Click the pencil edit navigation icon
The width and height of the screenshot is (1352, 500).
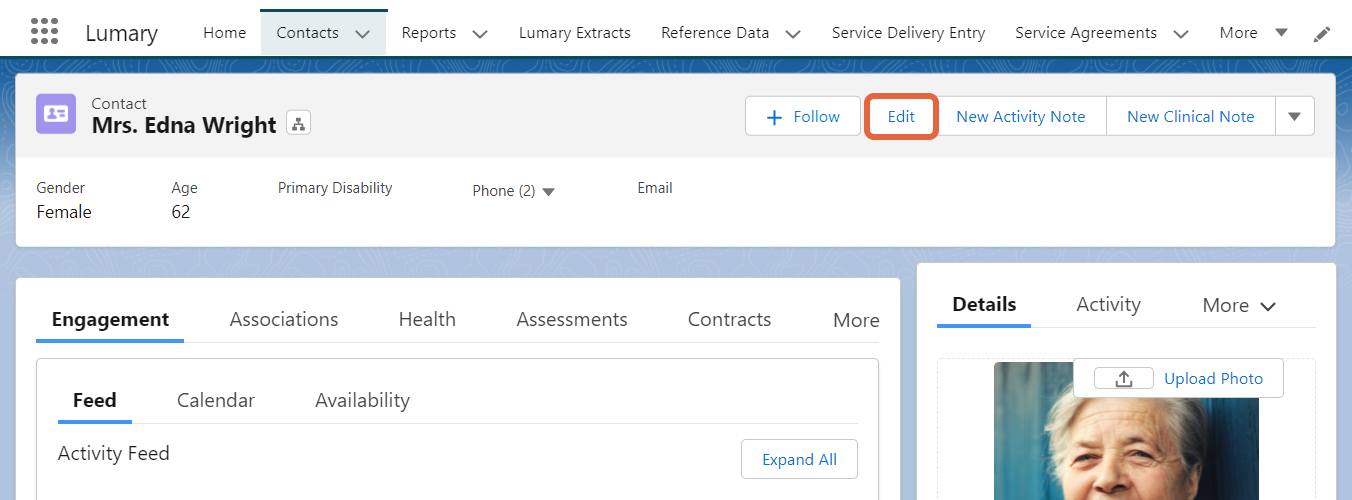[1322, 34]
